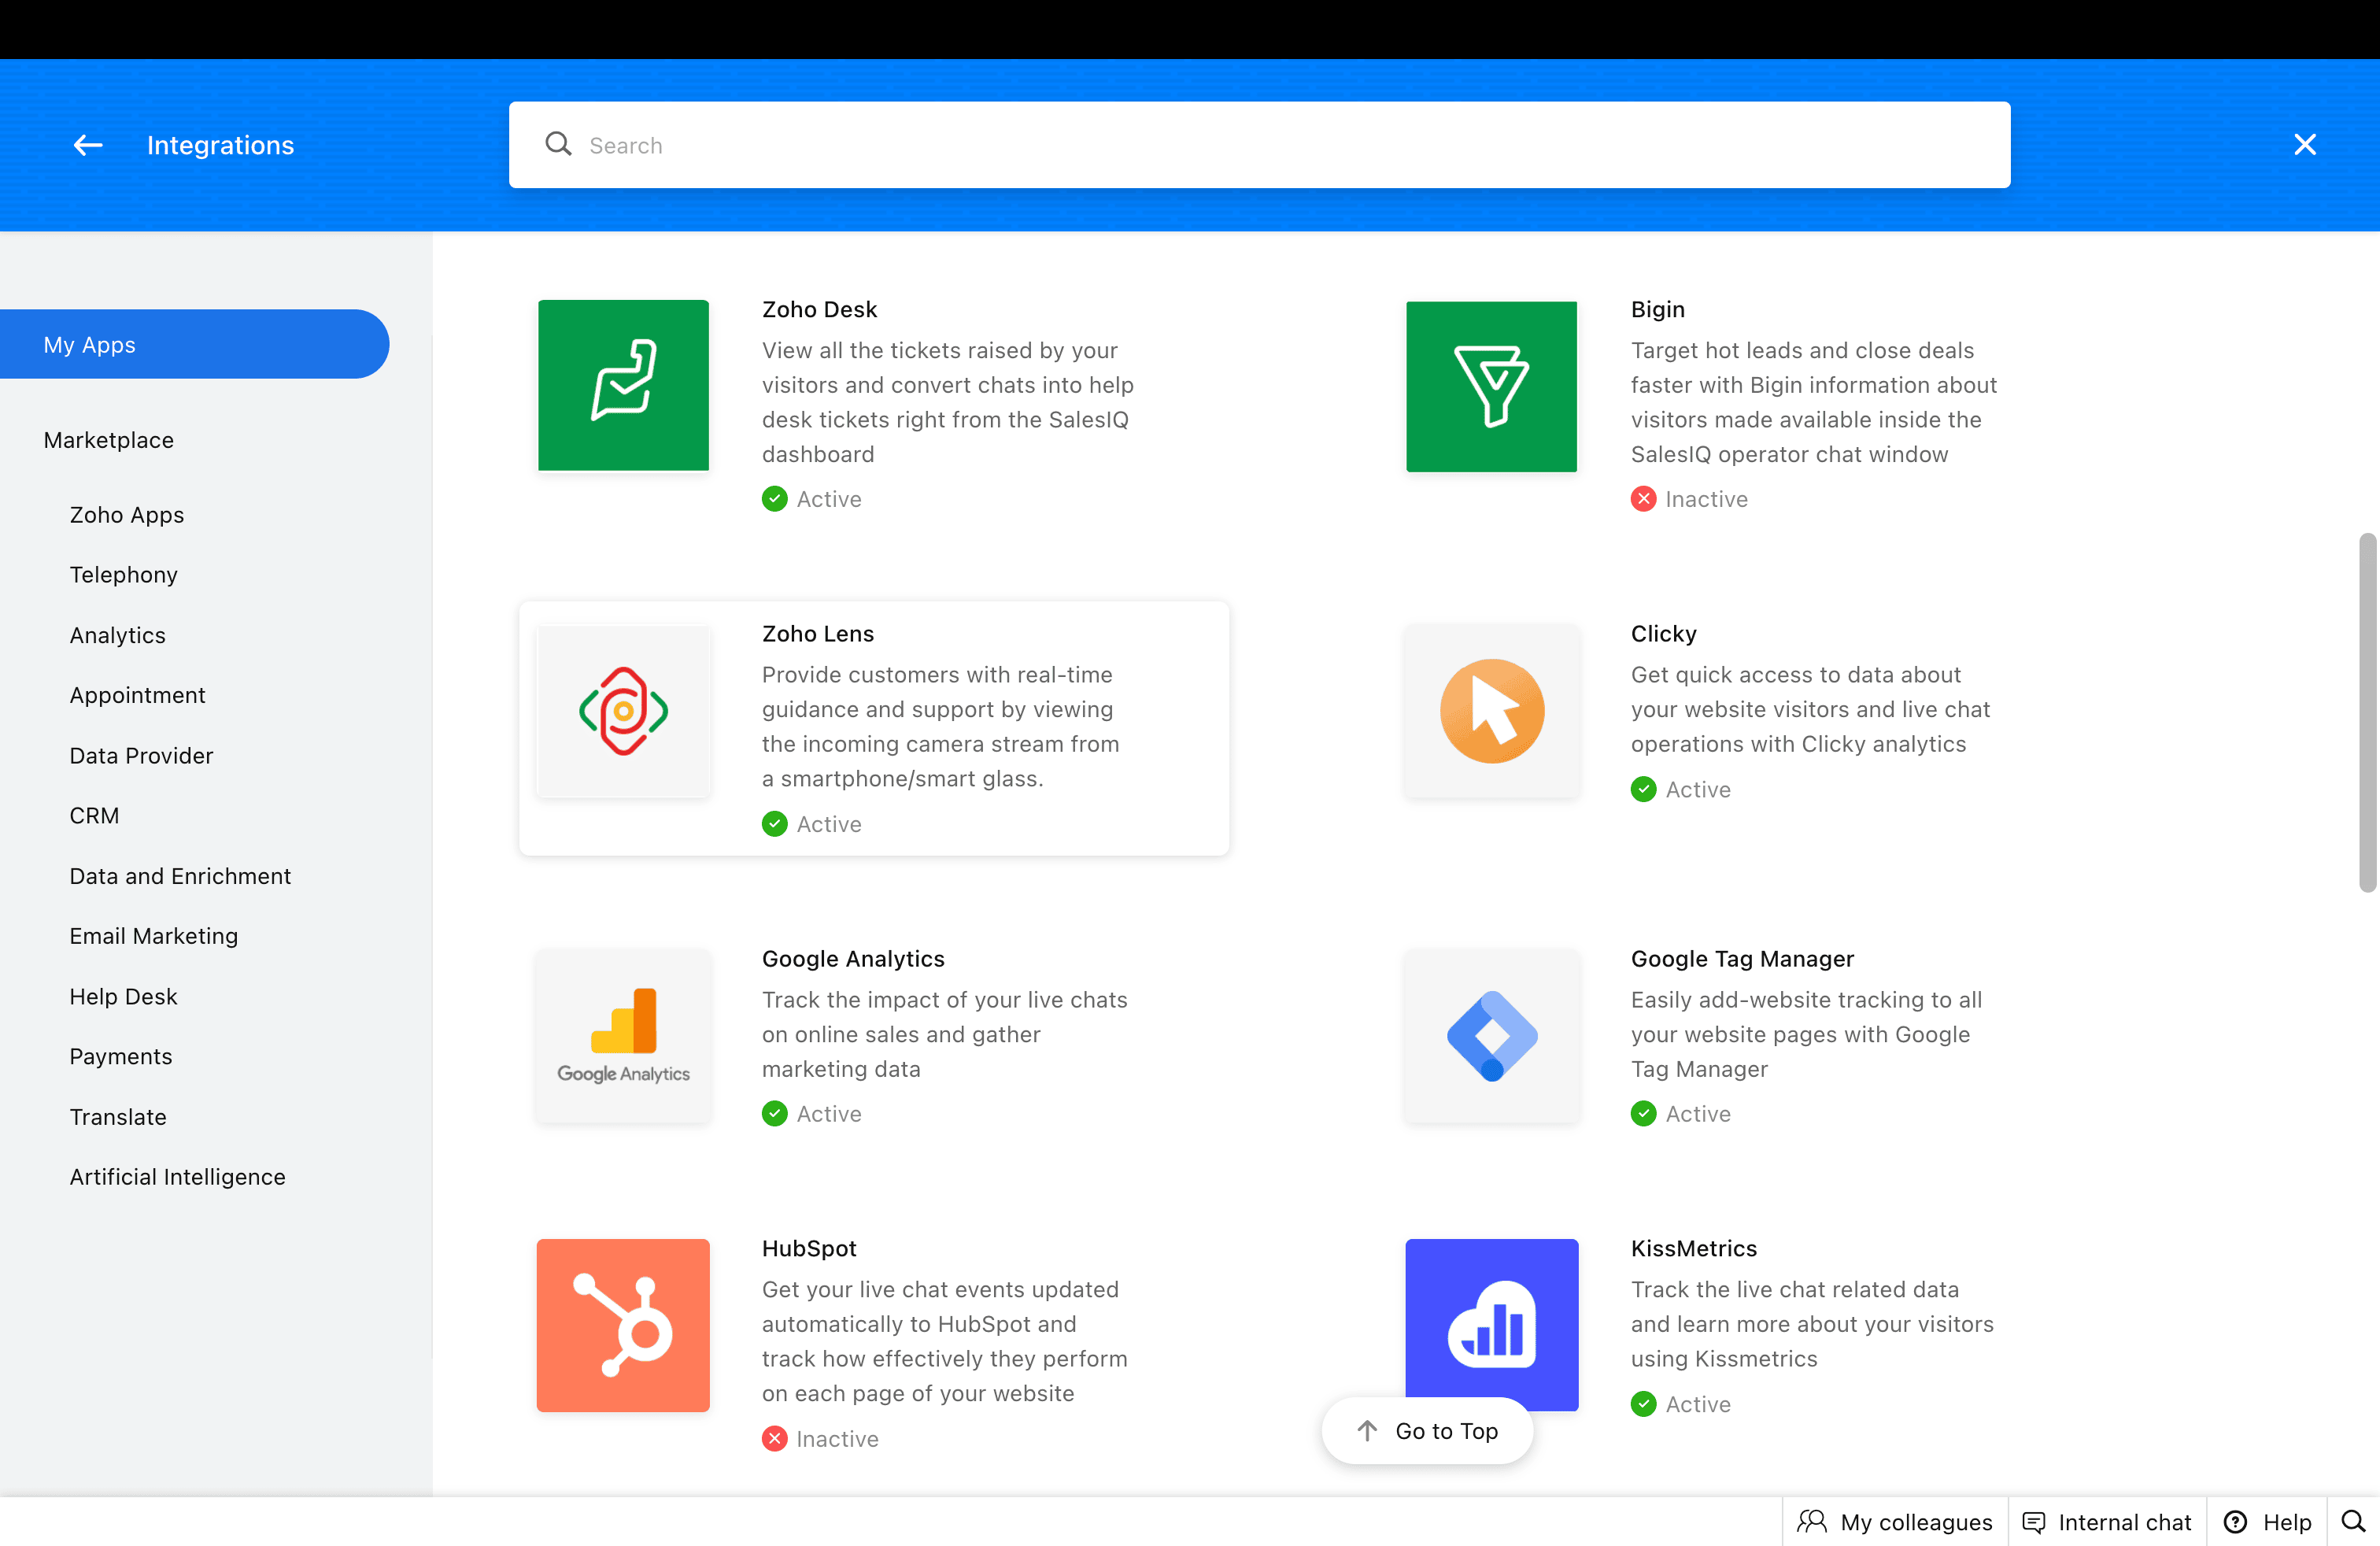Click the red Inactive icon for HubSpot
Screen dimensions: 2380x1546
pos(774,1439)
